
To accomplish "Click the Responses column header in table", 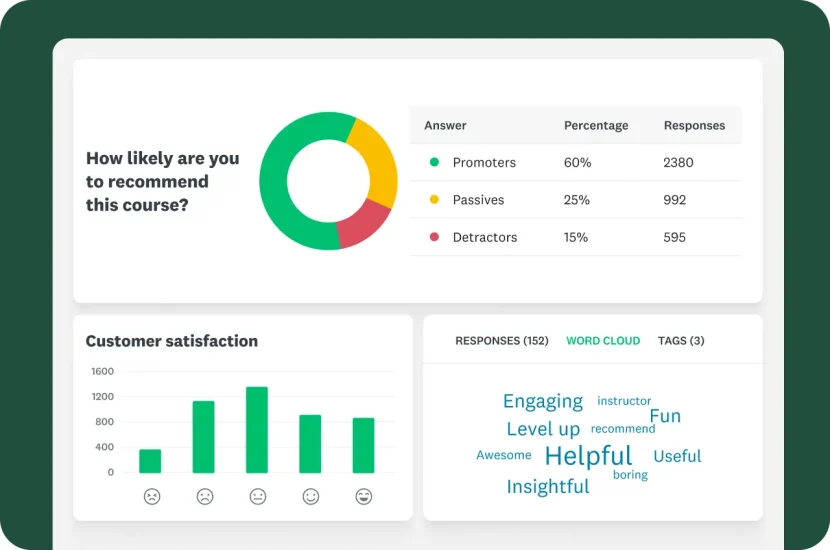I will click(x=694, y=126).
